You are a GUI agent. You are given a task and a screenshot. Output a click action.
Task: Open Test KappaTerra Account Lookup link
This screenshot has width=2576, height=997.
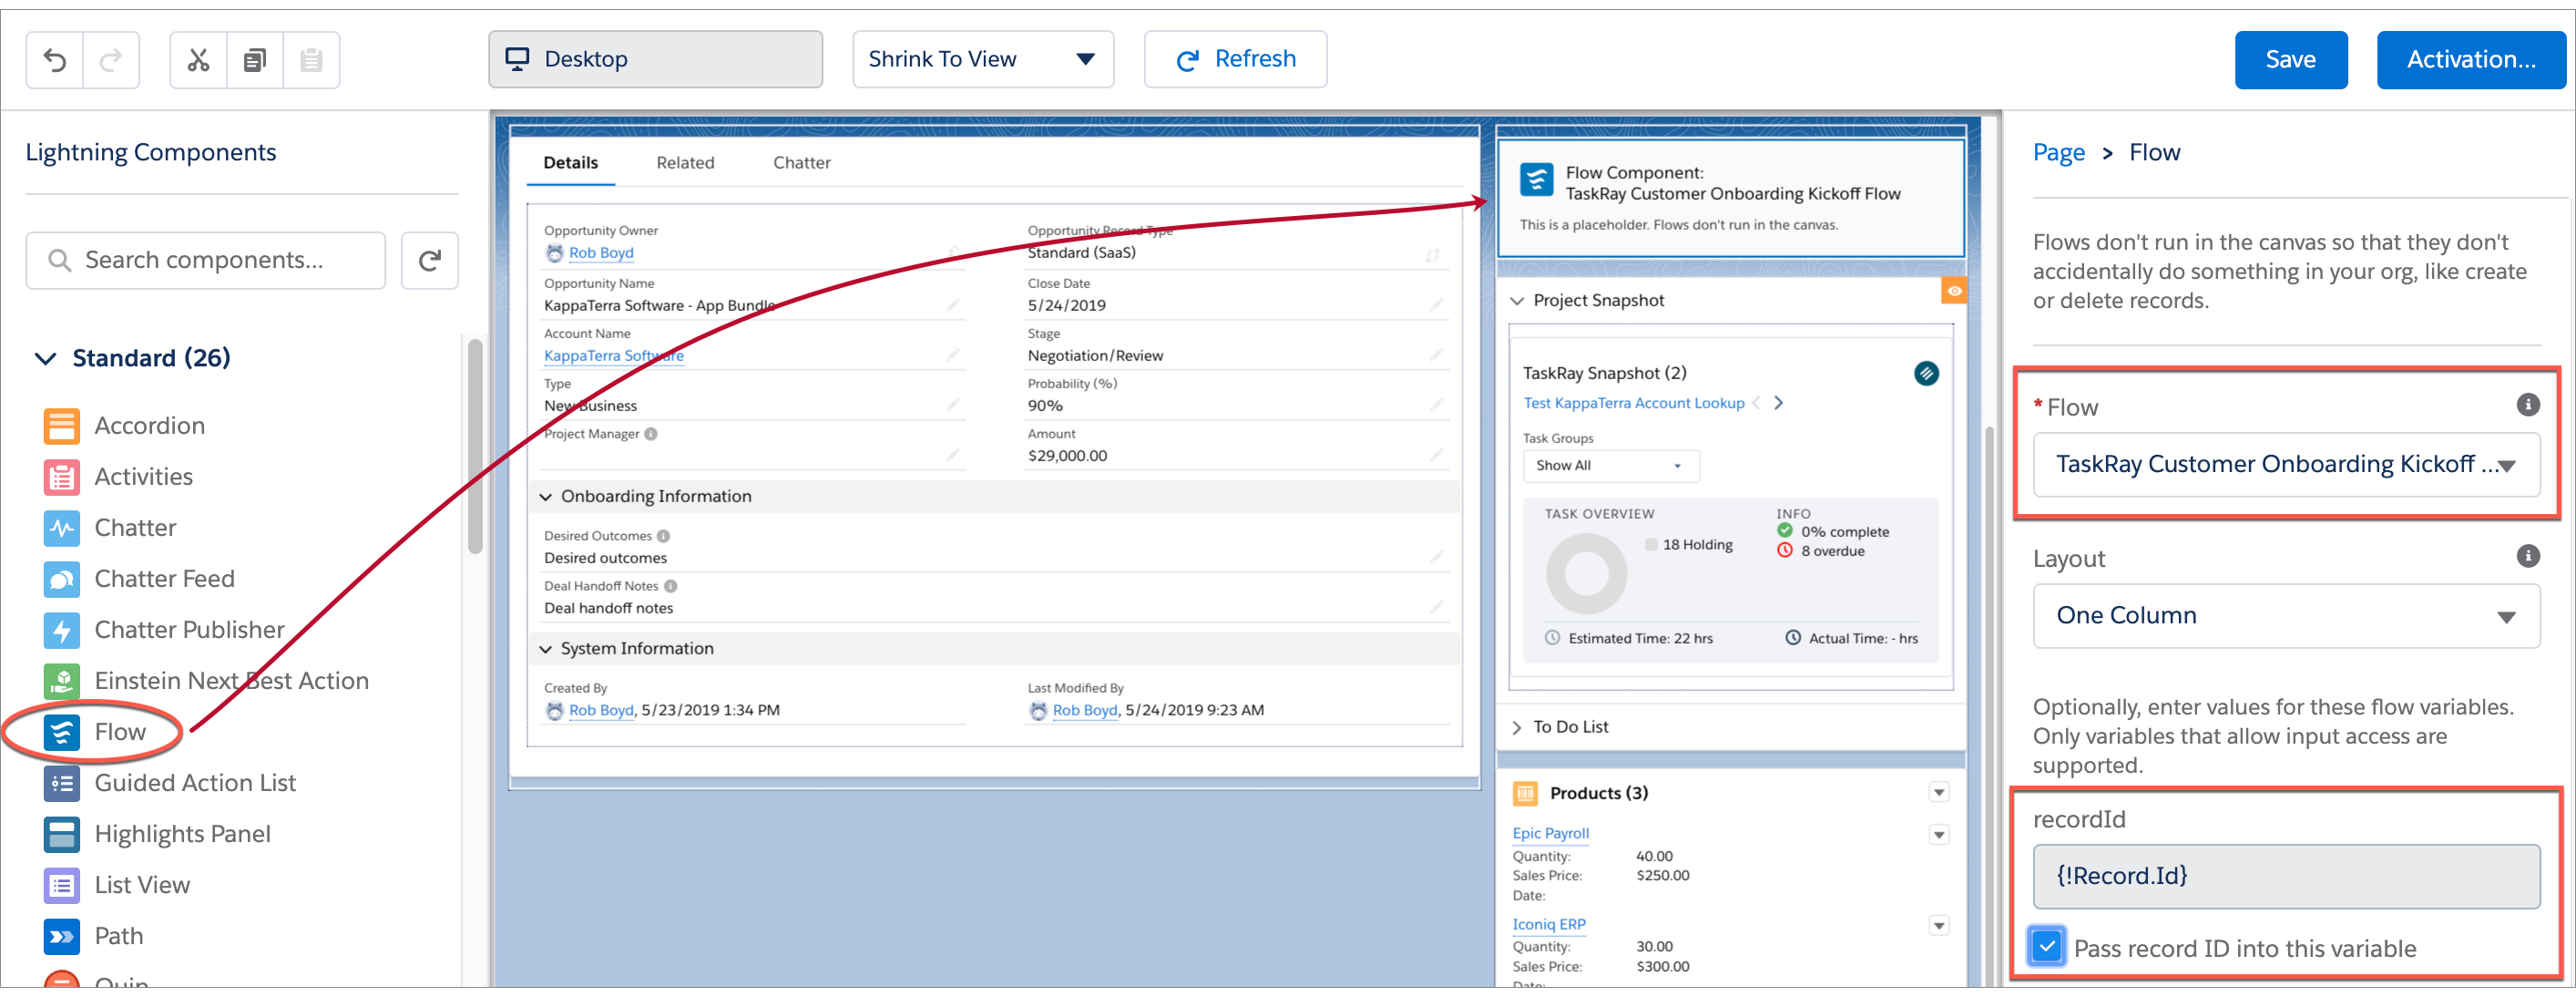1633,403
